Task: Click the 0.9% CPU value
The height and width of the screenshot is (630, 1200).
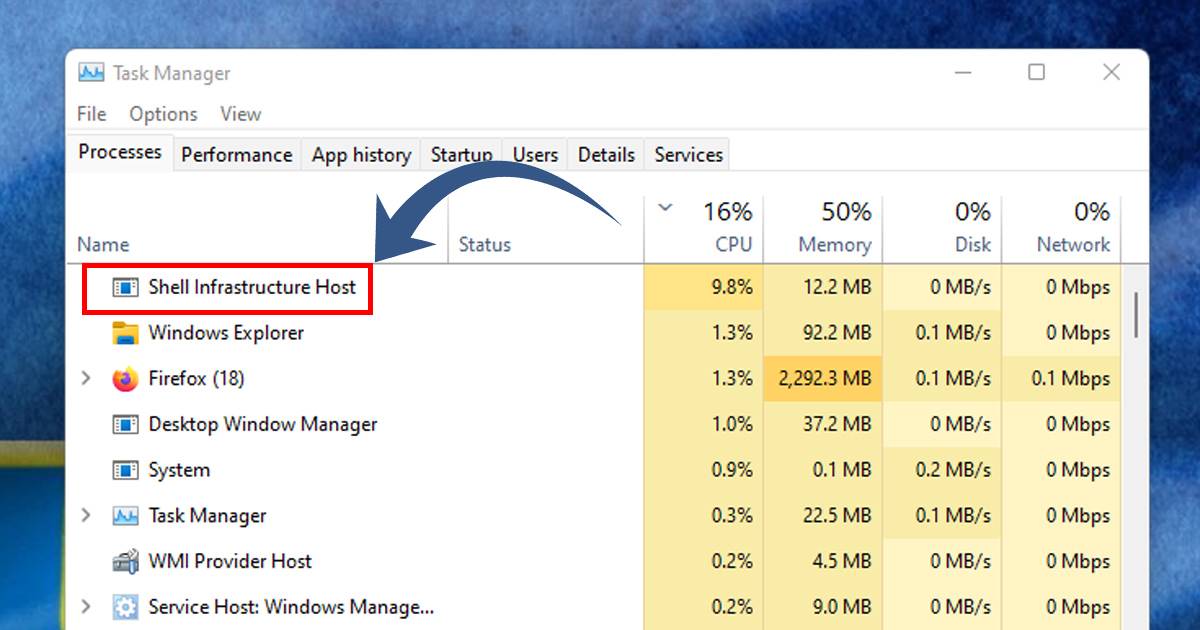Action: [732, 470]
